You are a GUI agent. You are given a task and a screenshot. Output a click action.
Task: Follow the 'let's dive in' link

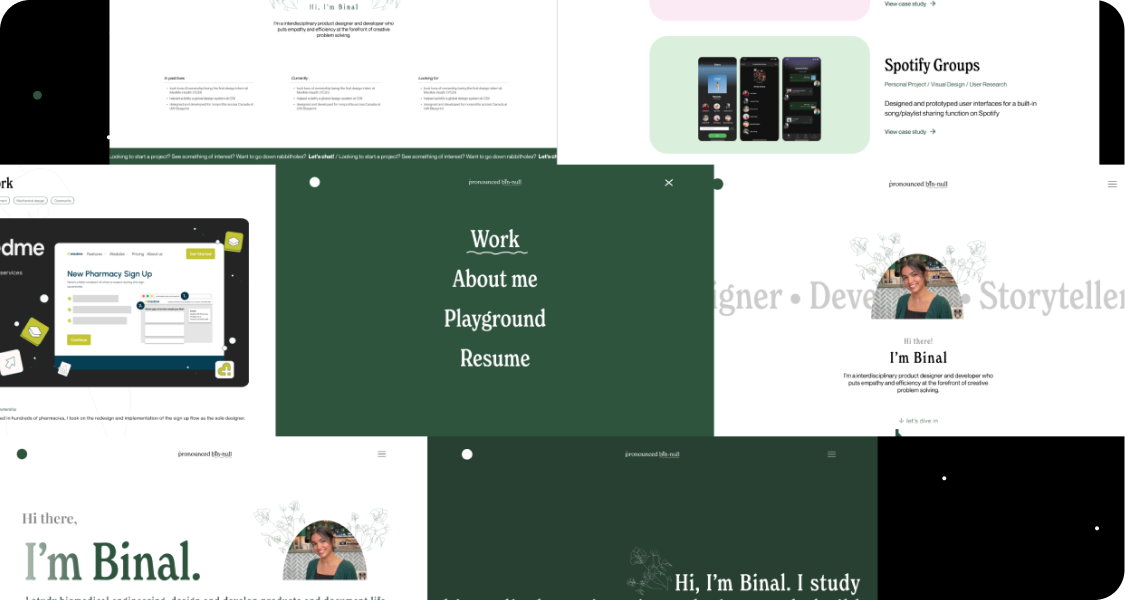[918, 421]
